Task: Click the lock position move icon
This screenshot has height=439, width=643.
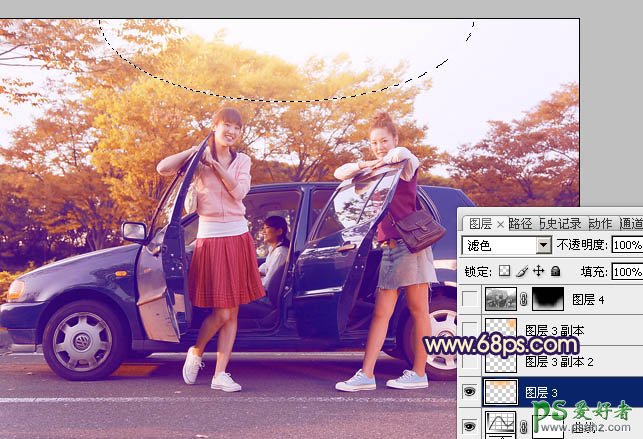Action: coord(538,271)
